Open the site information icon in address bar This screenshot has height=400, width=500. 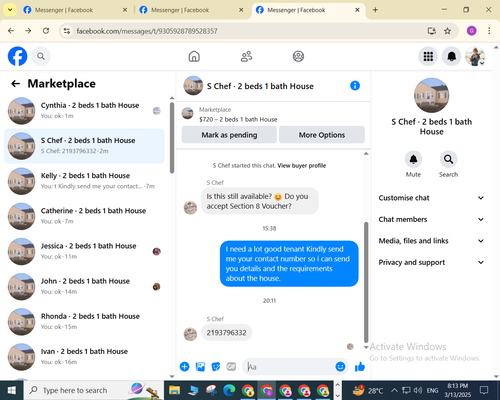[67, 31]
